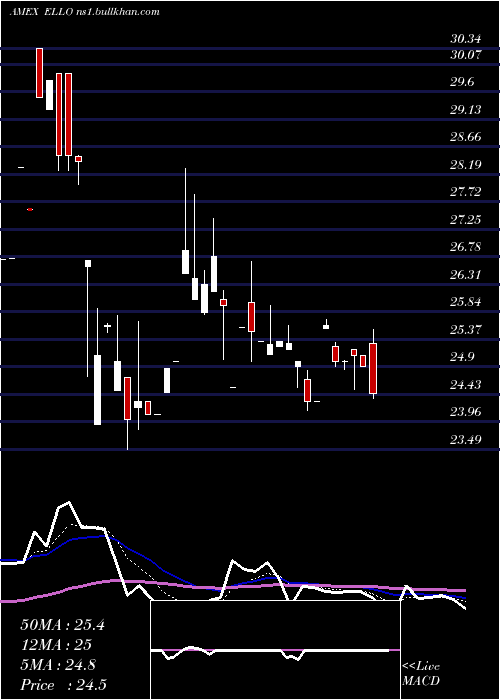Click the 30.34 price level label

pyautogui.click(x=466, y=39)
